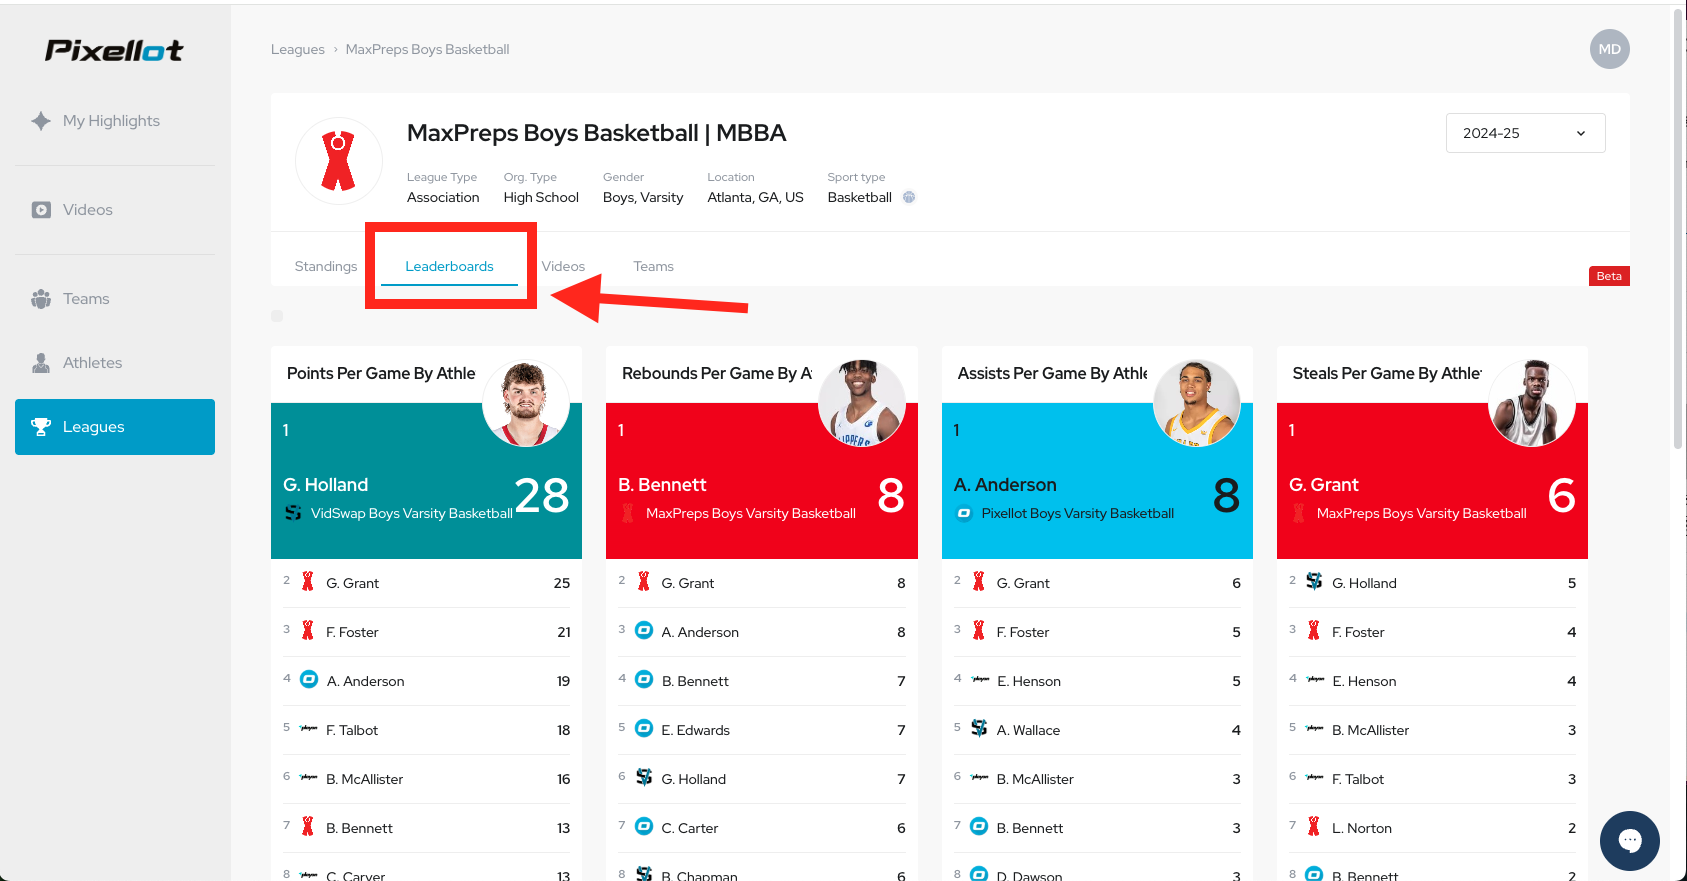Click the MaxPreps league logo

click(x=339, y=161)
